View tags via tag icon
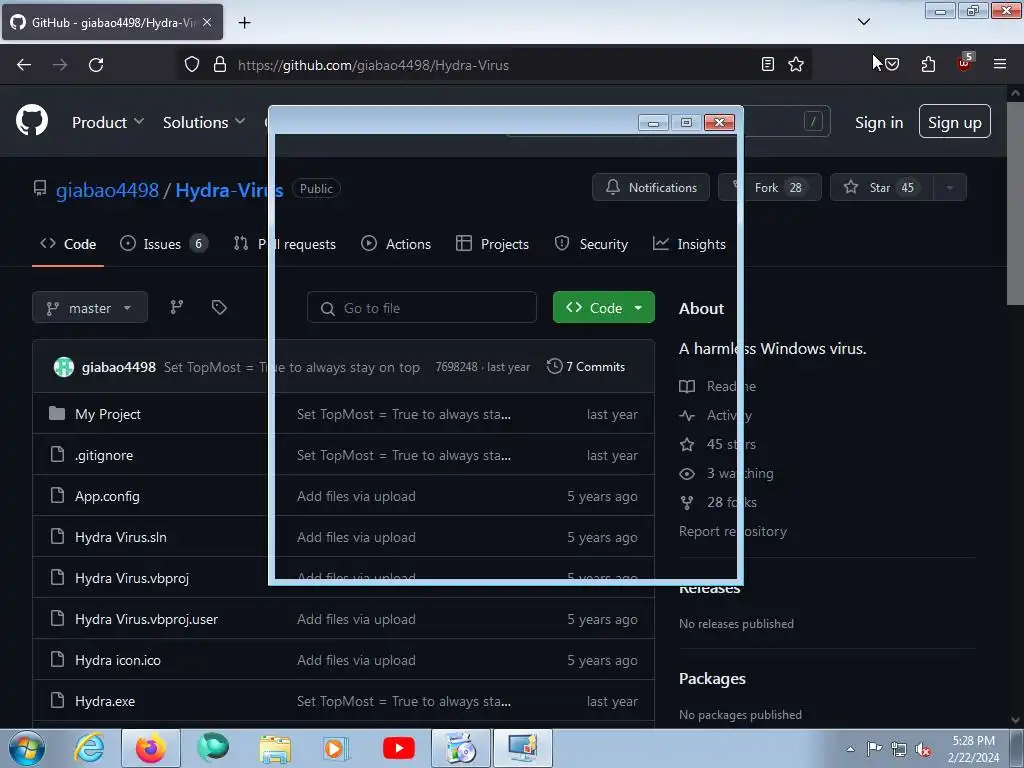1024x768 pixels. (219, 307)
